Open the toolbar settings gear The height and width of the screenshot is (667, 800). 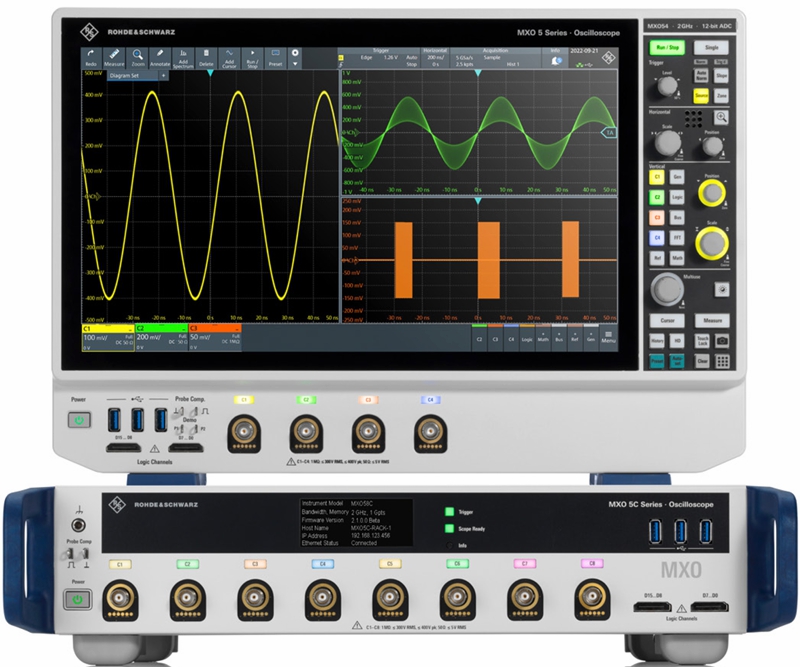tap(295, 53)
